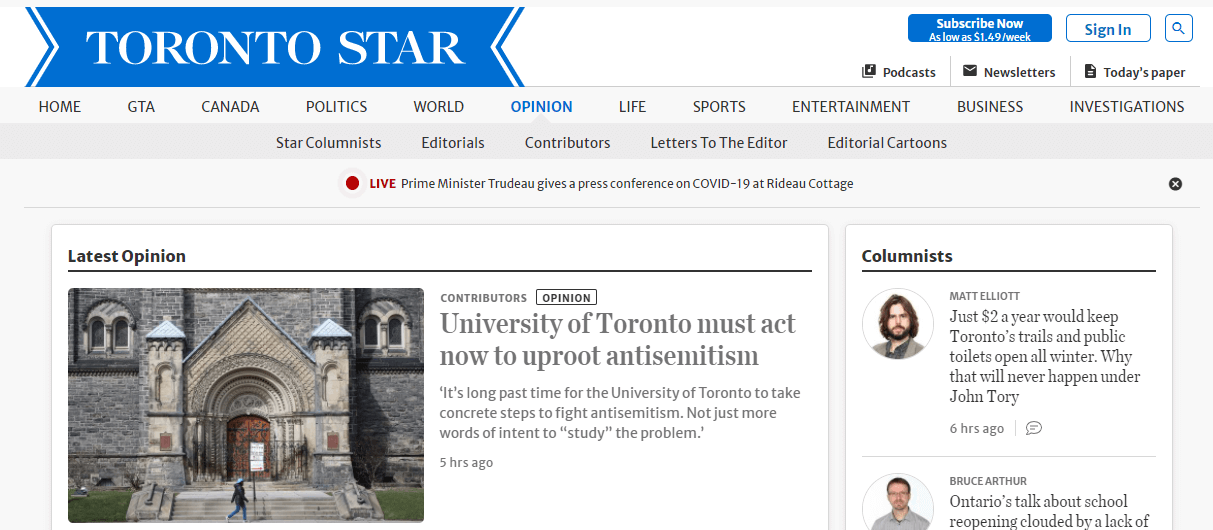
Task: Open comments bubble on Matt Elliott column
Action: 1034,428
